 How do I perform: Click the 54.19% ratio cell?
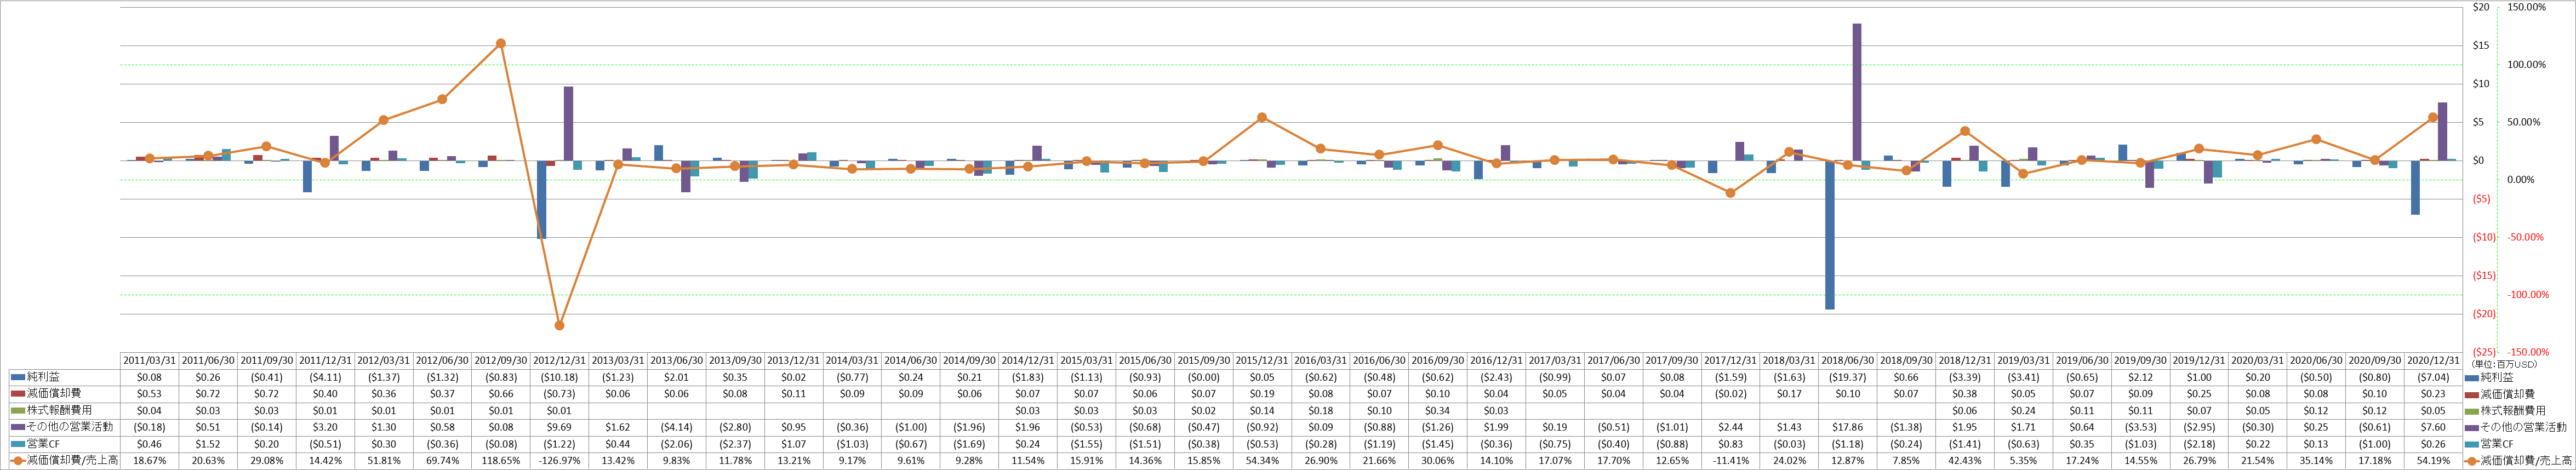[x=2434, y=461]
